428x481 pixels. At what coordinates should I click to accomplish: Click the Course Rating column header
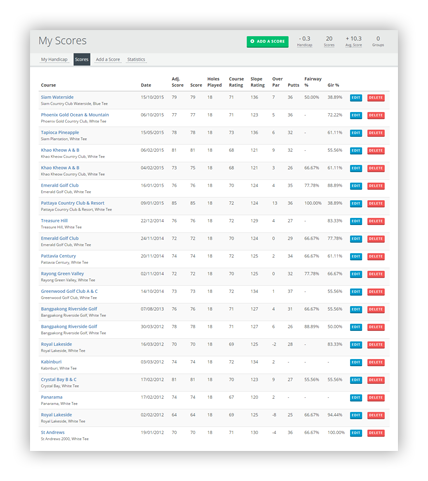[236, 82]
